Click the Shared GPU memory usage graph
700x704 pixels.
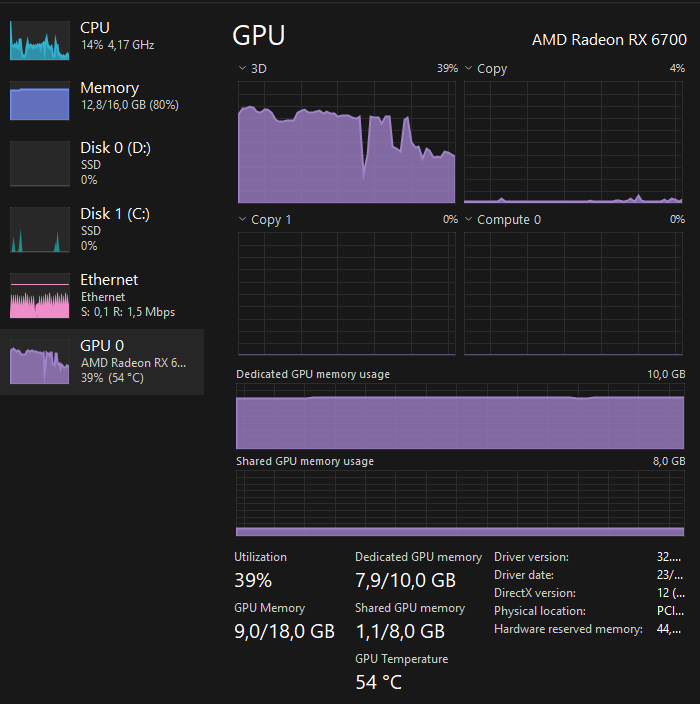click(460, 503)
